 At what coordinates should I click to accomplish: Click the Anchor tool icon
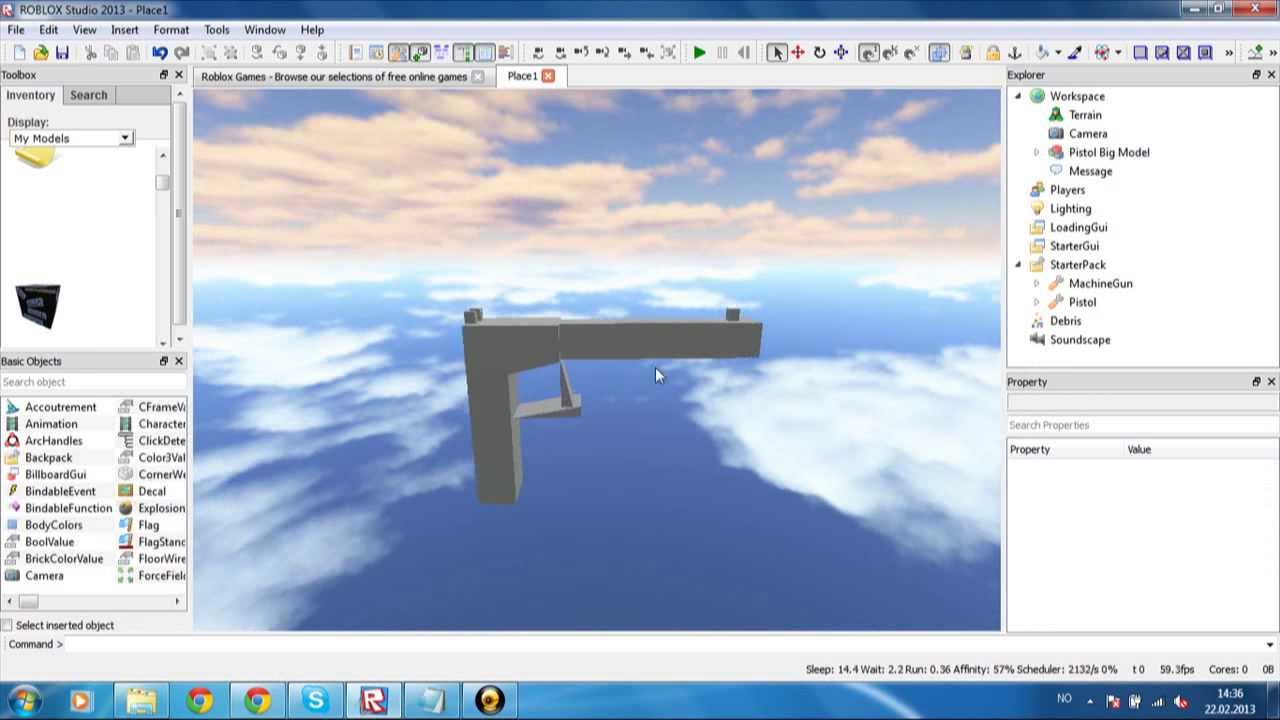[1015, 53]
